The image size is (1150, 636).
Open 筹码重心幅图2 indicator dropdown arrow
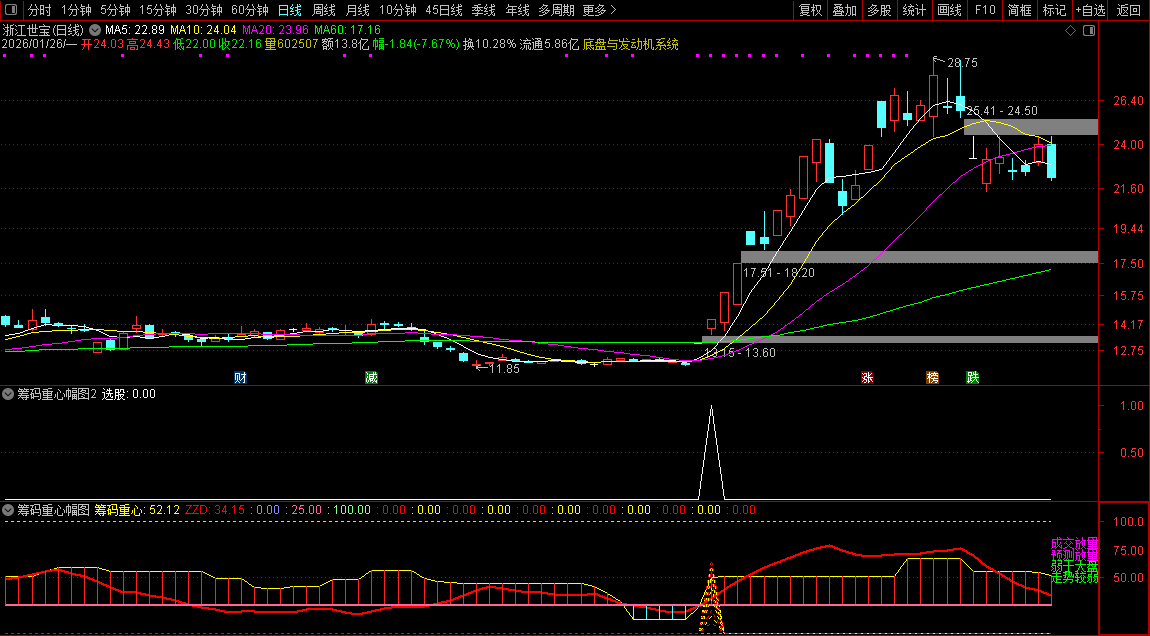pyautogui.click(x=9, y=394)
